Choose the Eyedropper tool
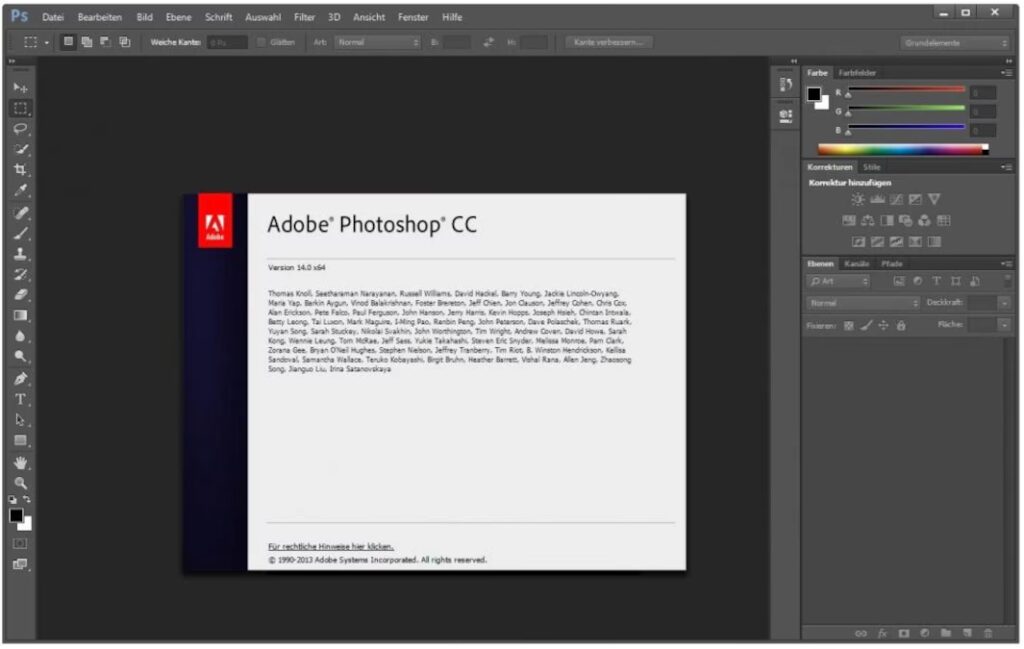This screenshot has height=649, width=1024. (x=20, y=191)
